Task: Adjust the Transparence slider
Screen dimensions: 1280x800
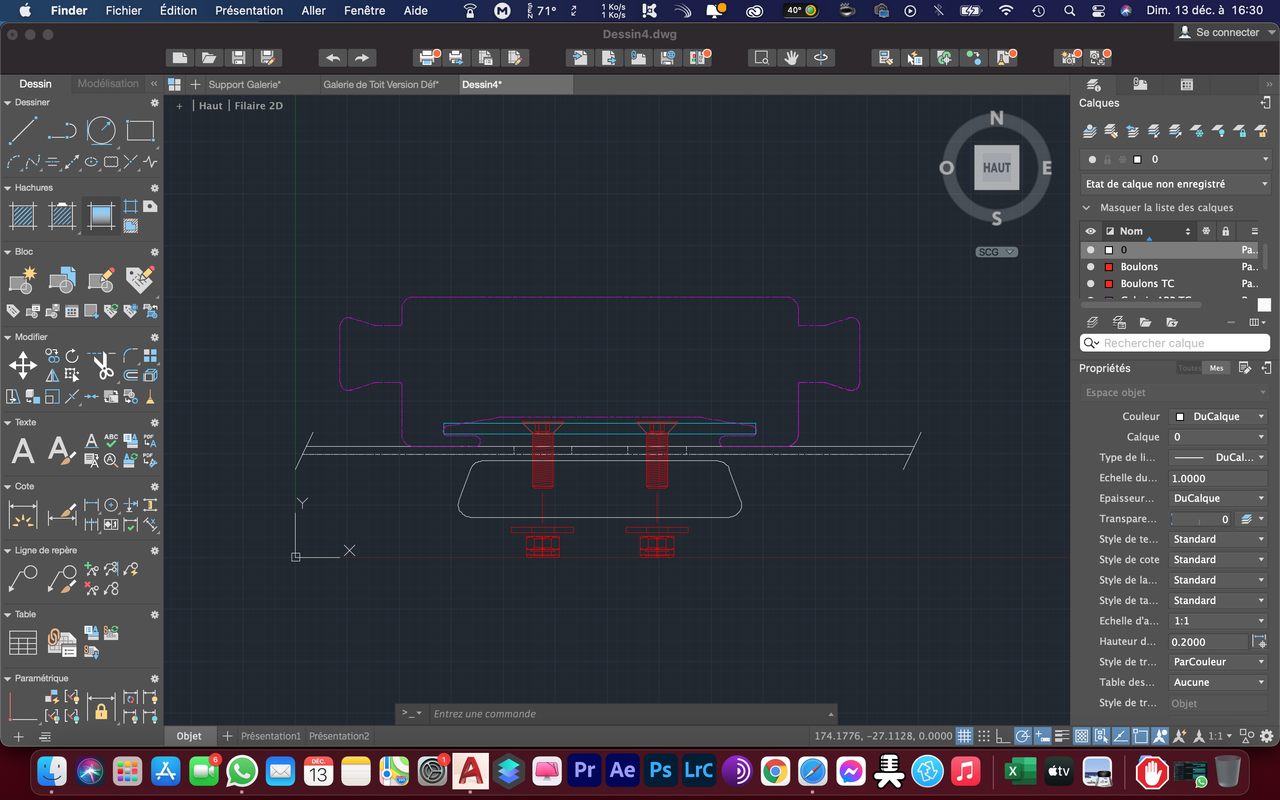Action: click(x=1200, y=519)
